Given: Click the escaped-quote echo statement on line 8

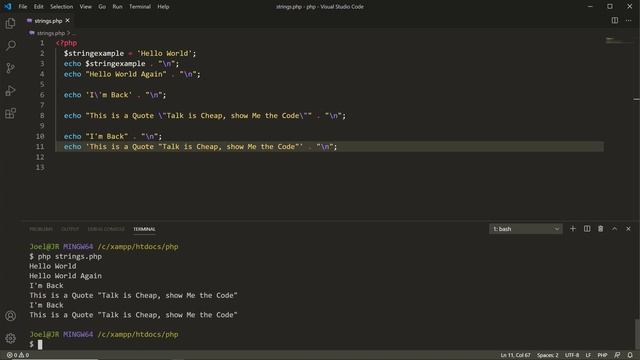Looking at the screenshot, I should click(x=204, y=116).
